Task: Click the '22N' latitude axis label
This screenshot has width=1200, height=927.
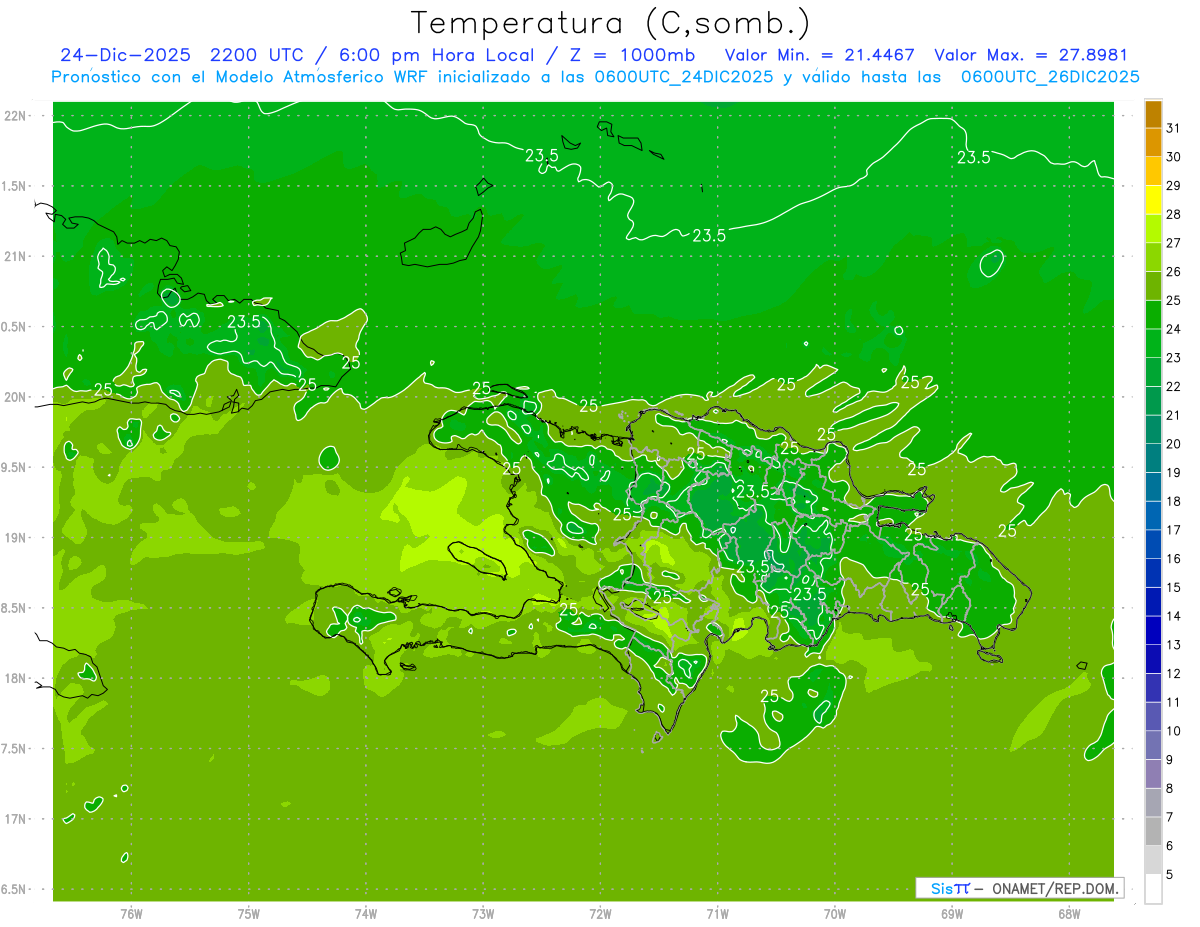Action: click(16, 116)
